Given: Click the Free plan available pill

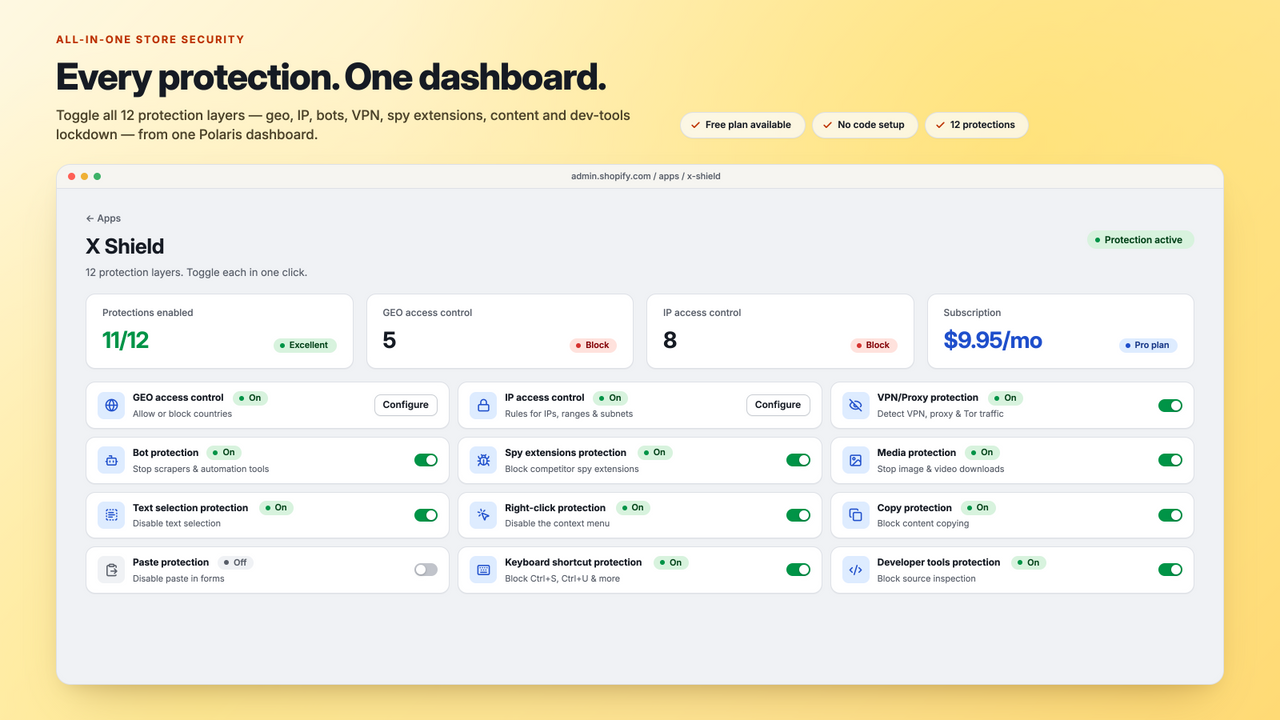Looking at the screenshot, I should coord(742,125).
